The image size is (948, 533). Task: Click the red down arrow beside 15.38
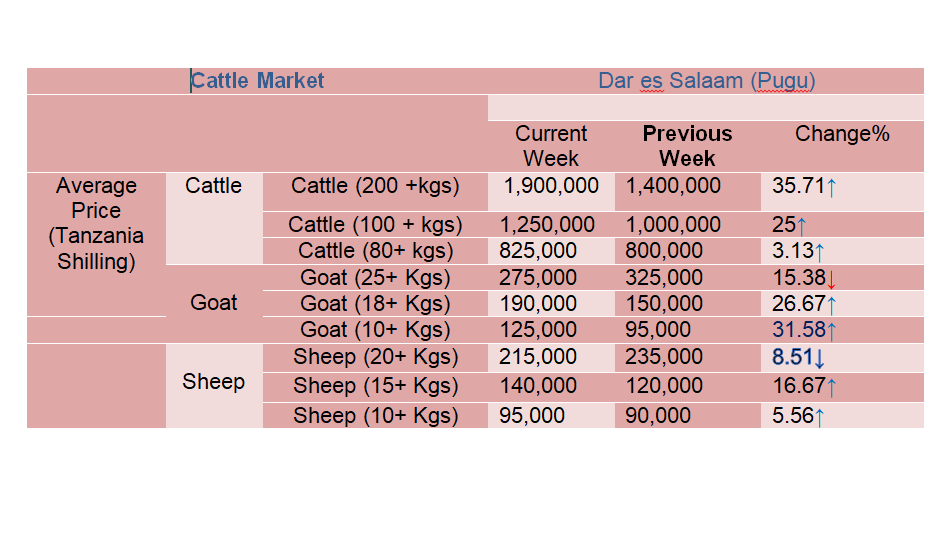[832, 279]
